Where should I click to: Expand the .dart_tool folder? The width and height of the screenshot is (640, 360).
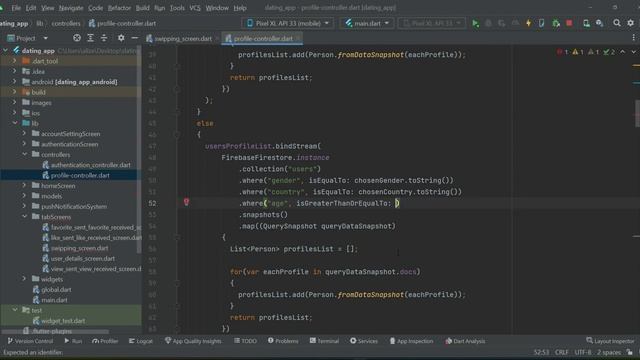[x=15, y=60]
